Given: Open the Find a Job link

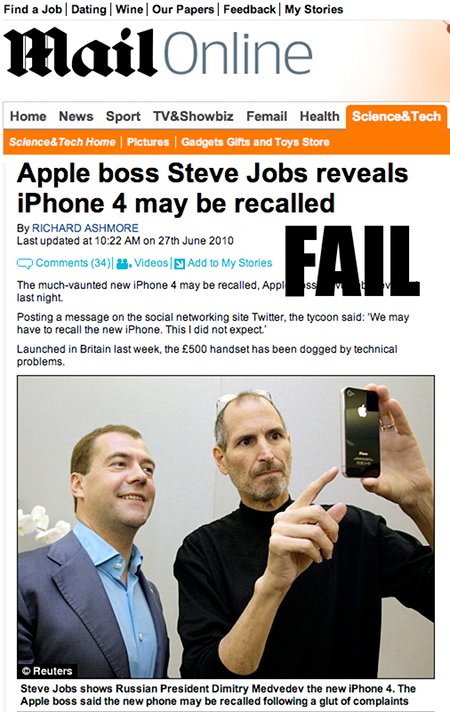Looking at the screenshot, I should [x=33, y=9].
